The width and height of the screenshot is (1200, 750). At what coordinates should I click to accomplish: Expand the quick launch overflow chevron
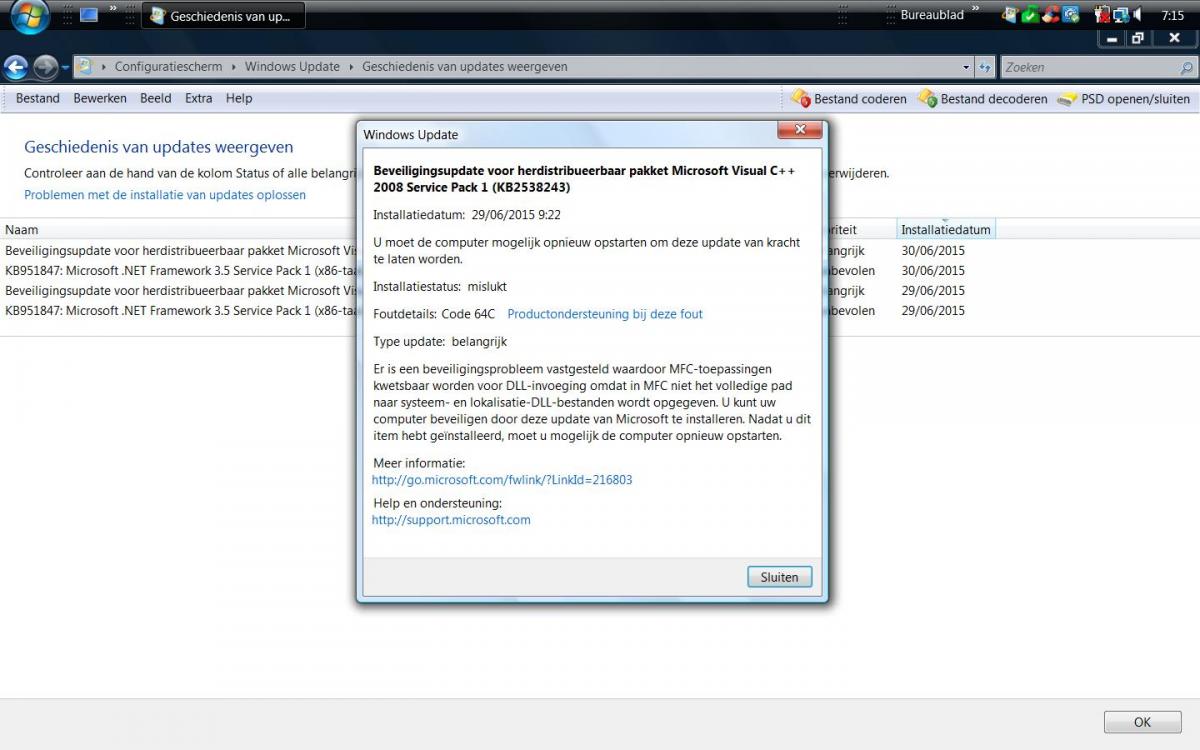[x=113, y=9]
